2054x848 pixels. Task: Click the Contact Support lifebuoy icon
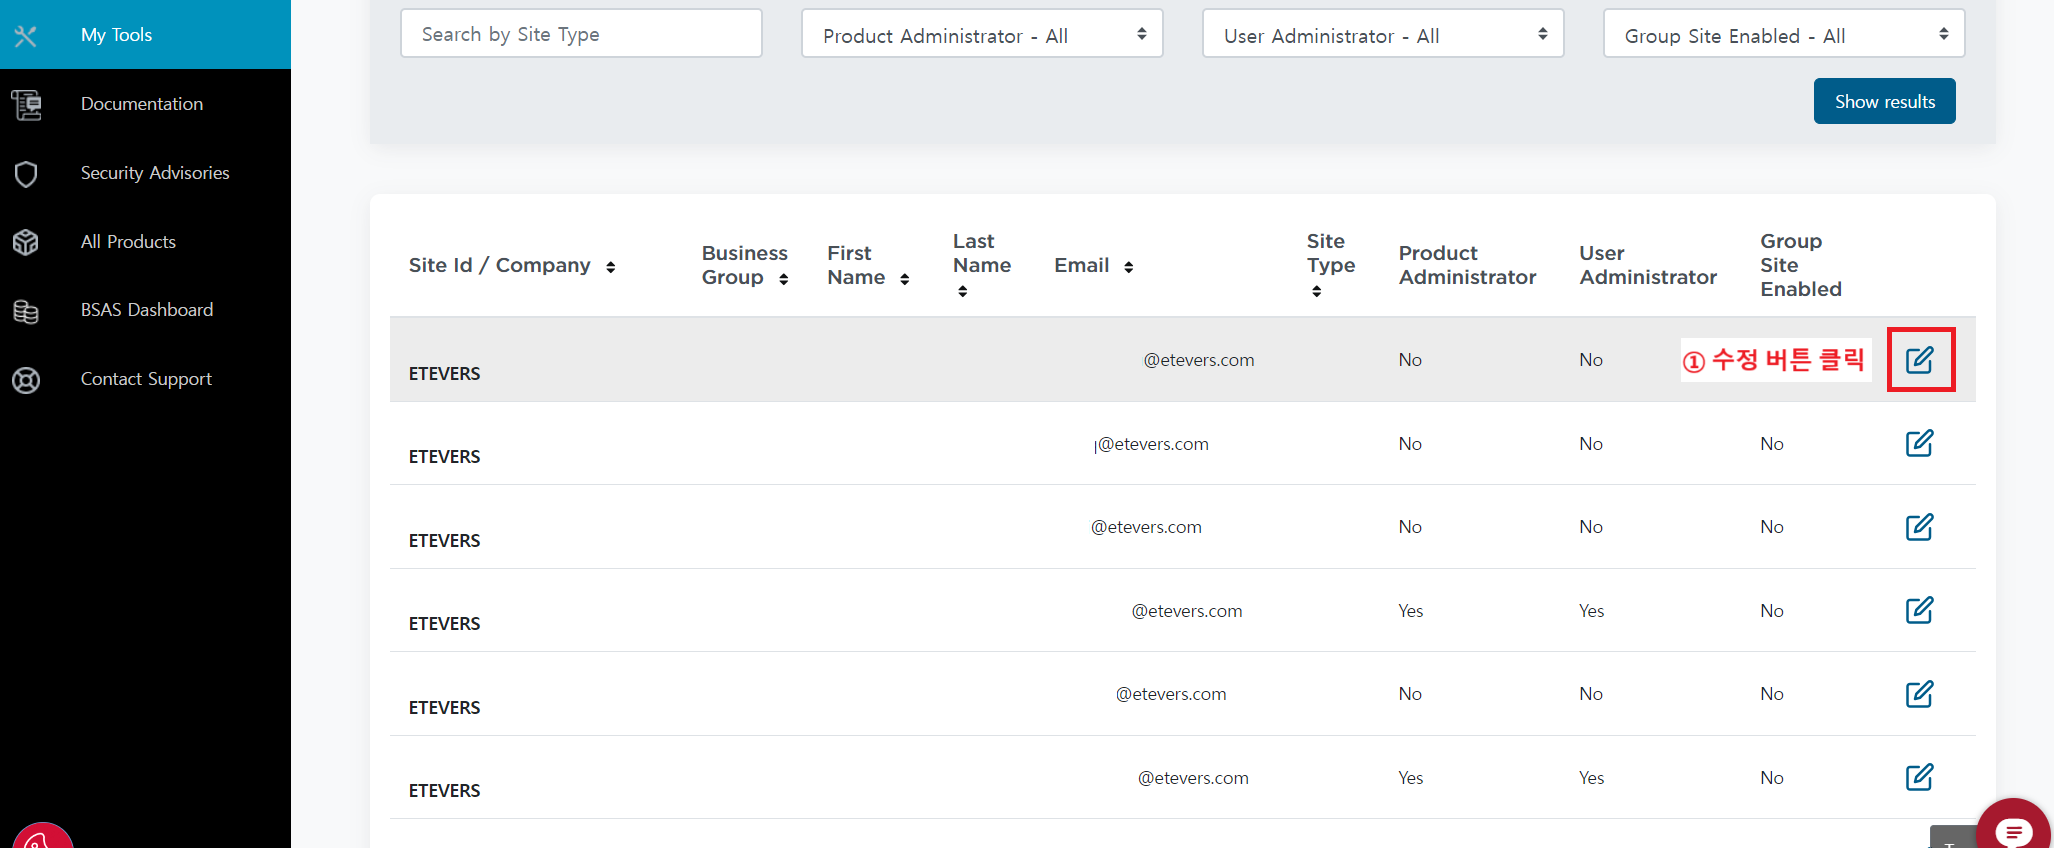point(26,380)
